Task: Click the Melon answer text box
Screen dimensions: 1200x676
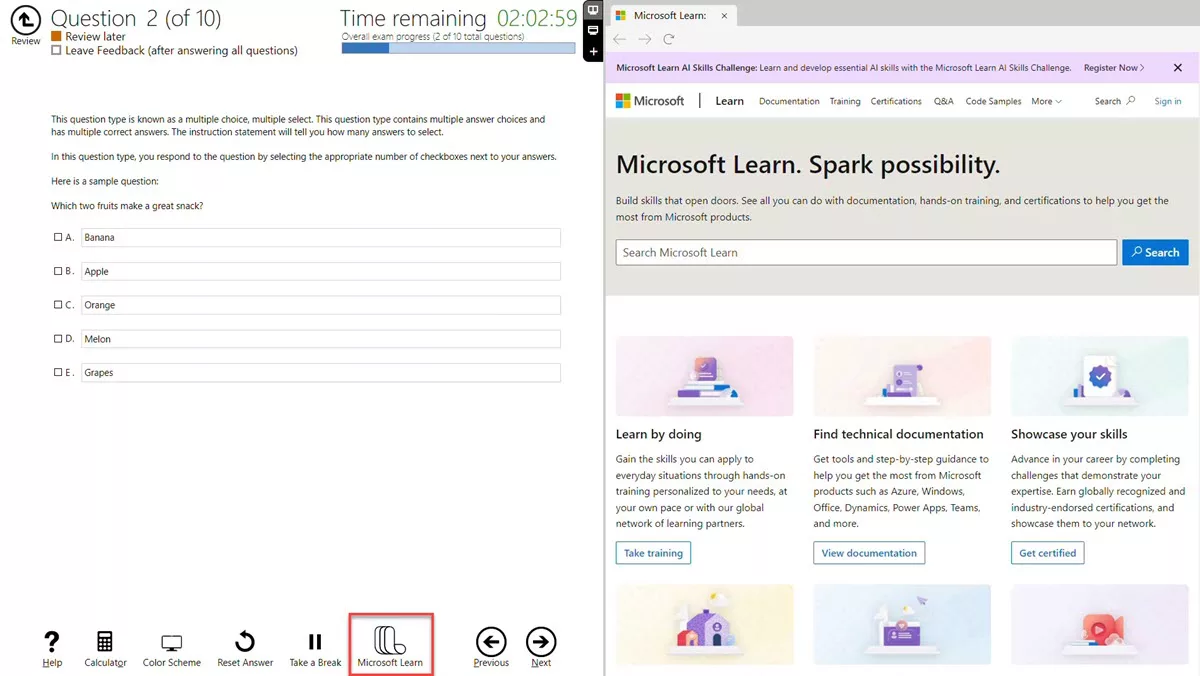Action: pos(321,339)
